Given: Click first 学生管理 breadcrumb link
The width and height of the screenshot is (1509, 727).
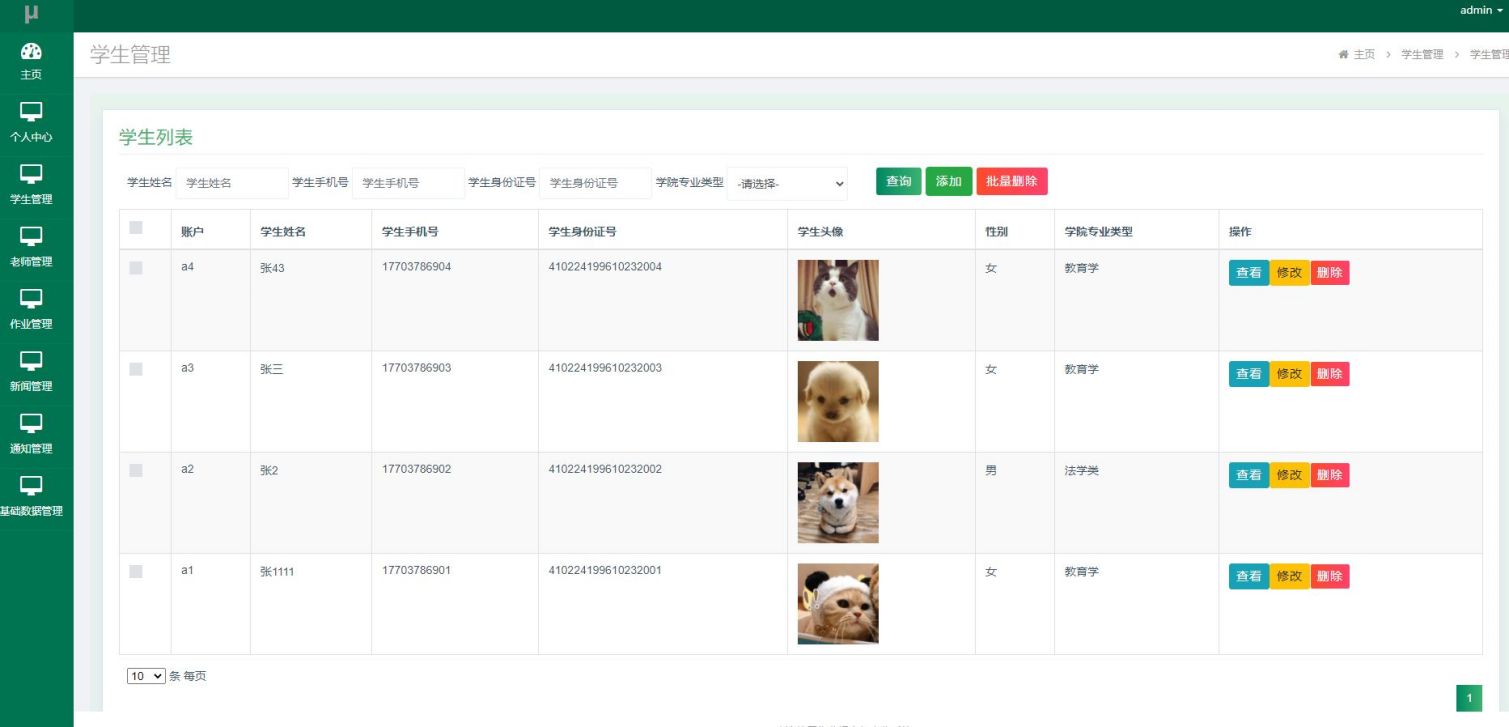Looking at the screenshot, I should click(1422, 54).
